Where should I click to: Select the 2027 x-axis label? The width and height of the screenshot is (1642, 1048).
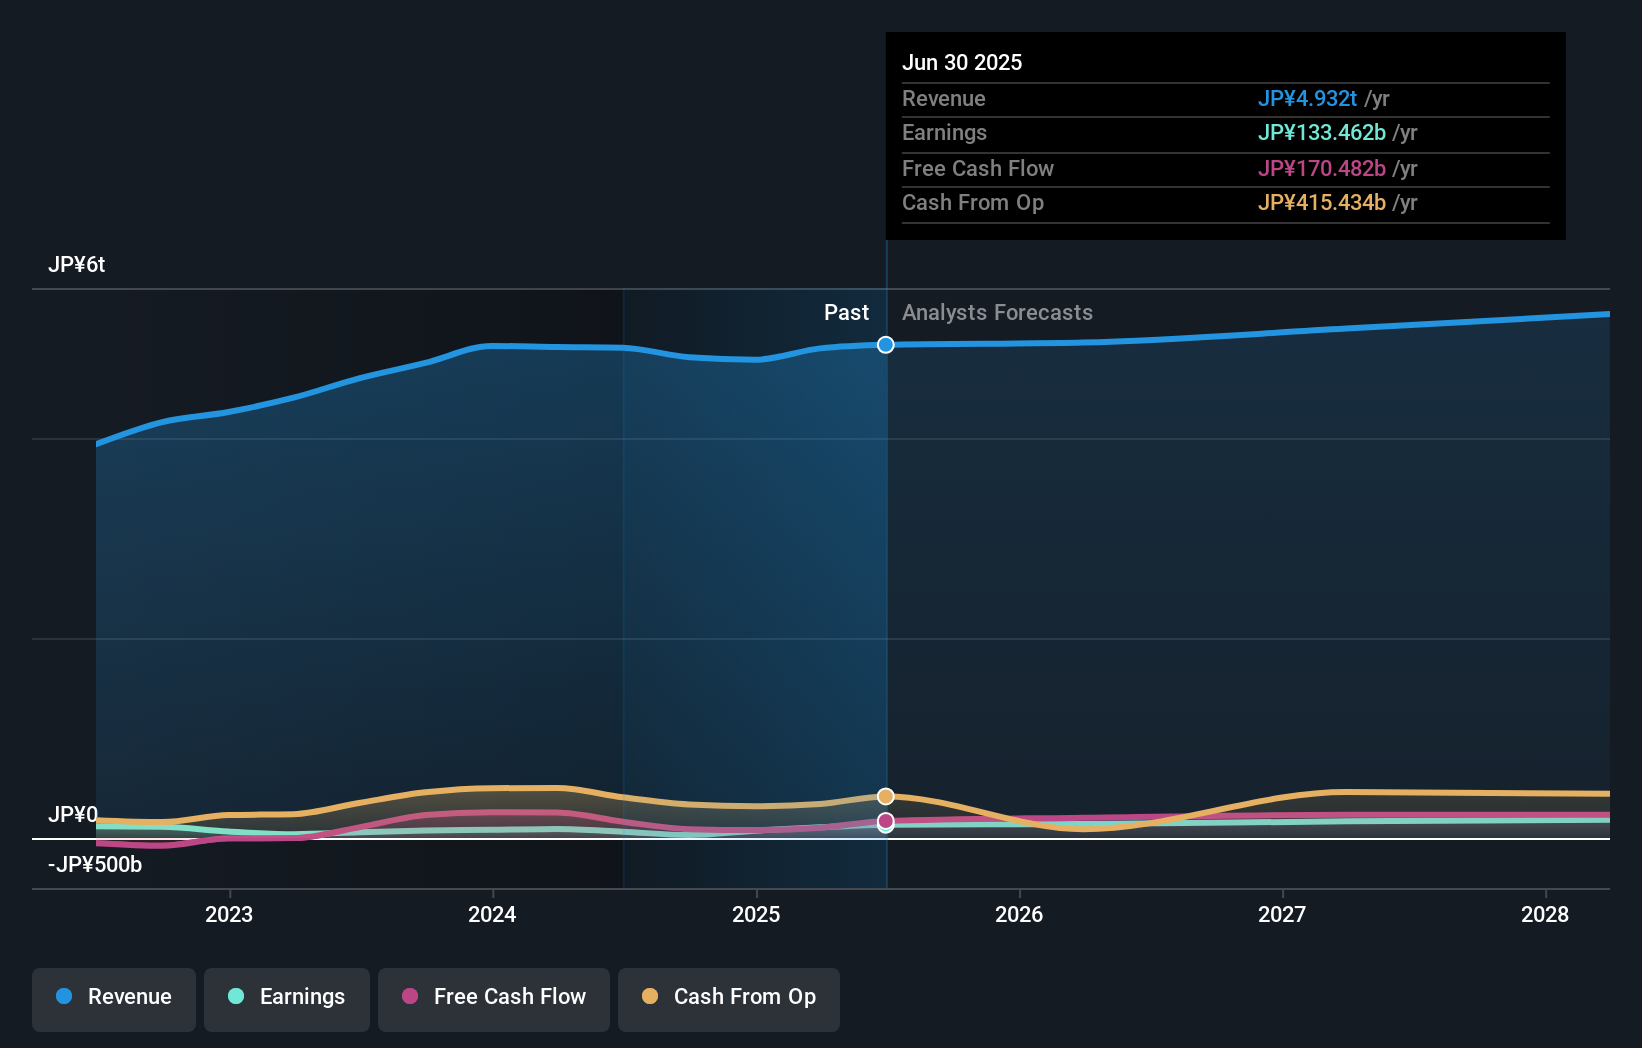click(1282, 914)
